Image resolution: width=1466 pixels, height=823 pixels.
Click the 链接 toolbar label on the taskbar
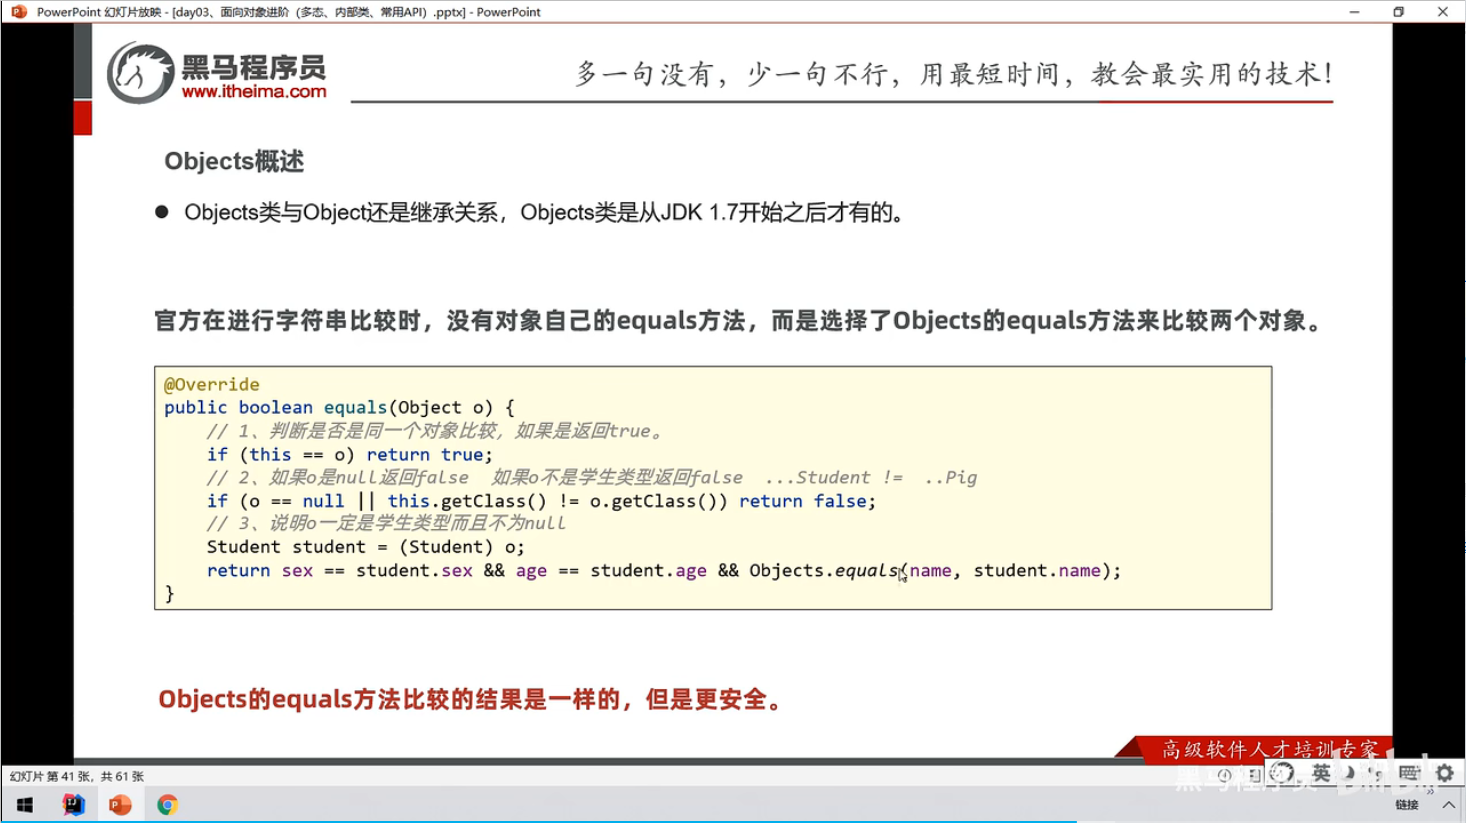tap(1408, 804)
